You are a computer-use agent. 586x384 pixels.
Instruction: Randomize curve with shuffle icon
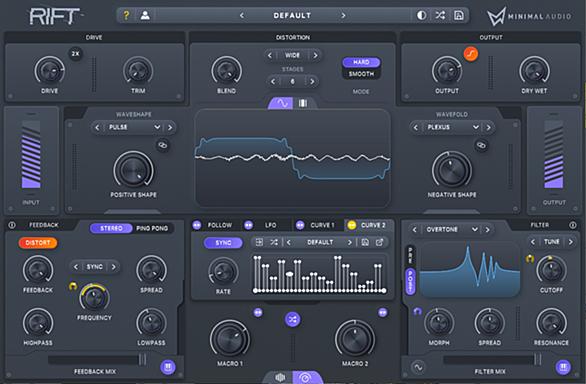pyautogui.click(x=274, y=242)
